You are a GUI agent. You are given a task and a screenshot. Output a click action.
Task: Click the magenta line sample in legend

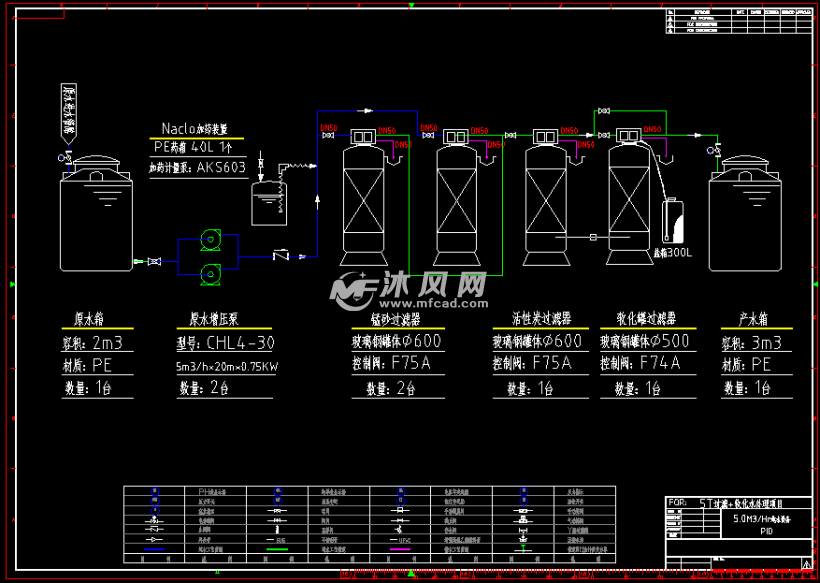[x=398, y=550]
